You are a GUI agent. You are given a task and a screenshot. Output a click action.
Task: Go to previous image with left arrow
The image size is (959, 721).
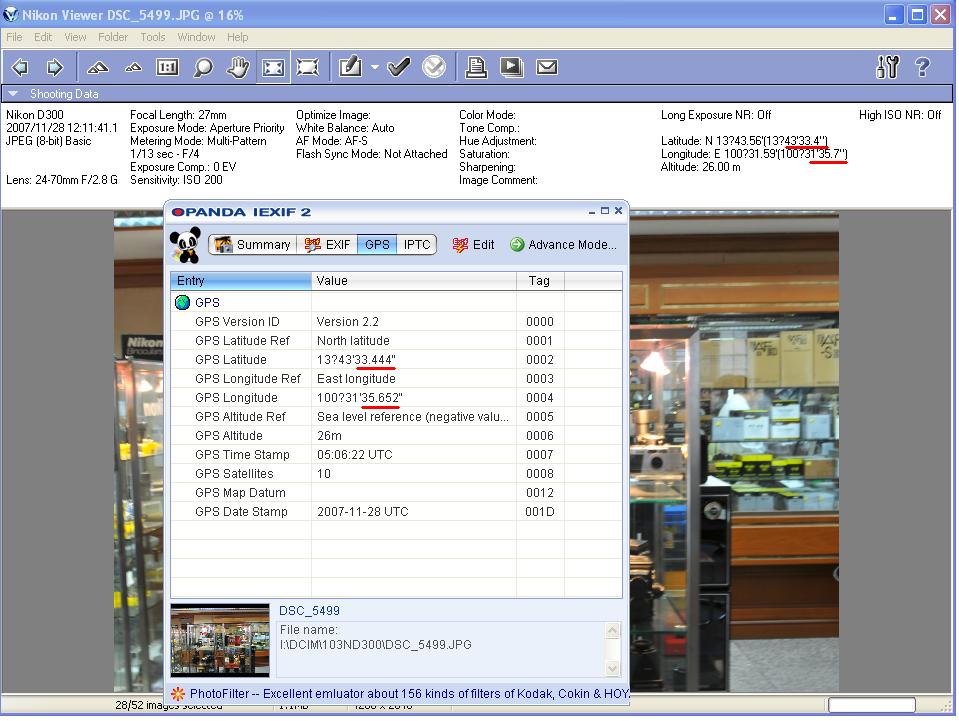(x=20, y=67)
